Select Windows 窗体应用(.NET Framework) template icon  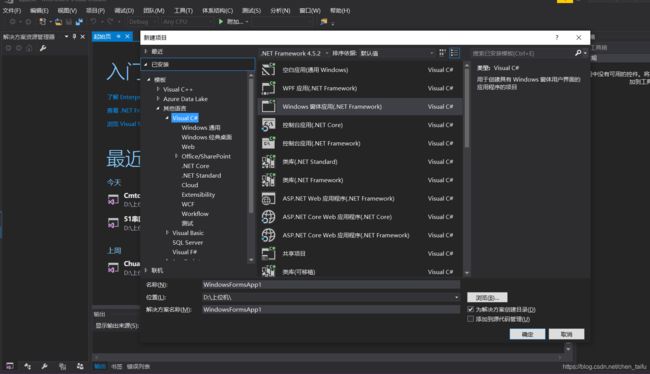tap(268, 107)
